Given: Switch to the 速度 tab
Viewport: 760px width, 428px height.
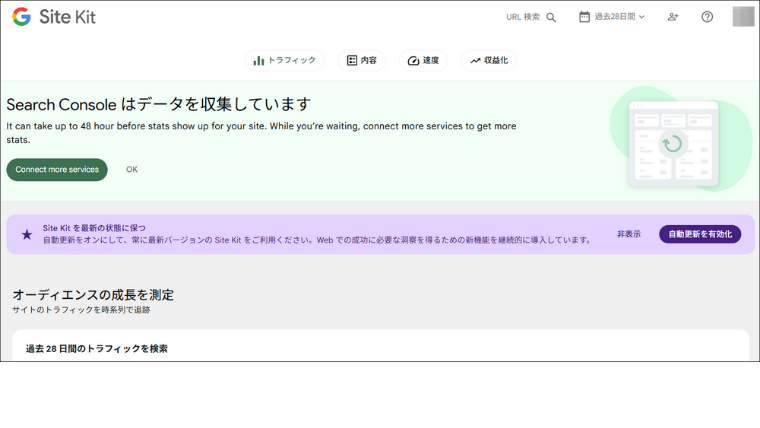Looking at the screenshot, I should tap(423, 61).
